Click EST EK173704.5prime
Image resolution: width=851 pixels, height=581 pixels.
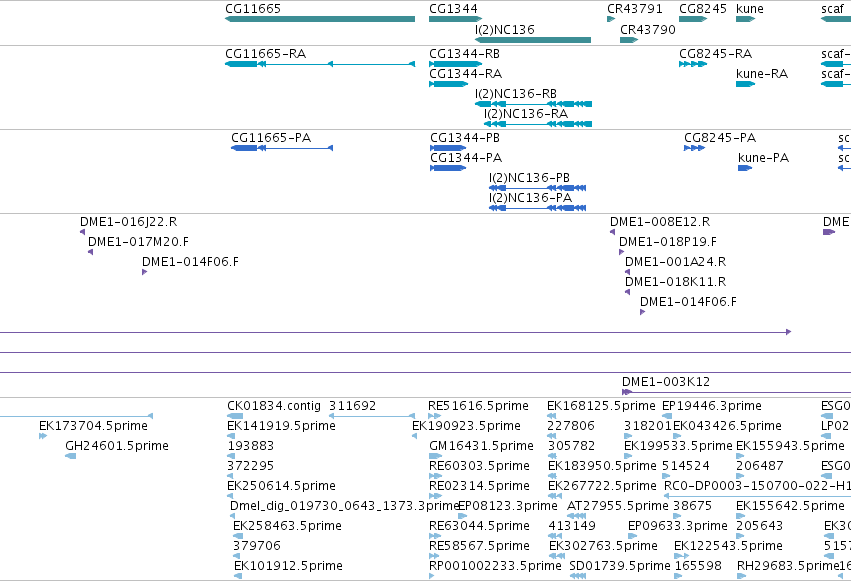click(x=43, y=436)
